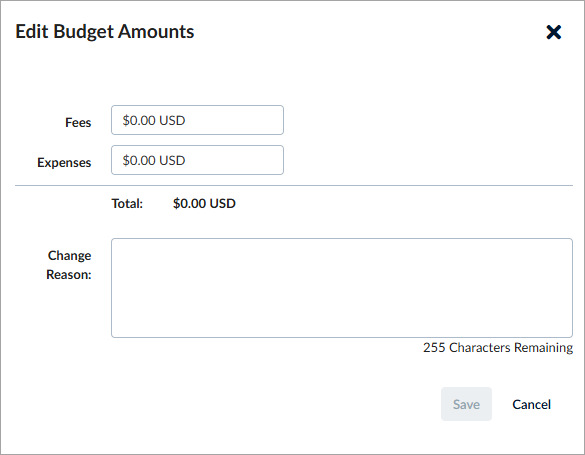Click the Edit Budget Amounts title
Screen dimensions: 585x455
(x=105, y=32)
